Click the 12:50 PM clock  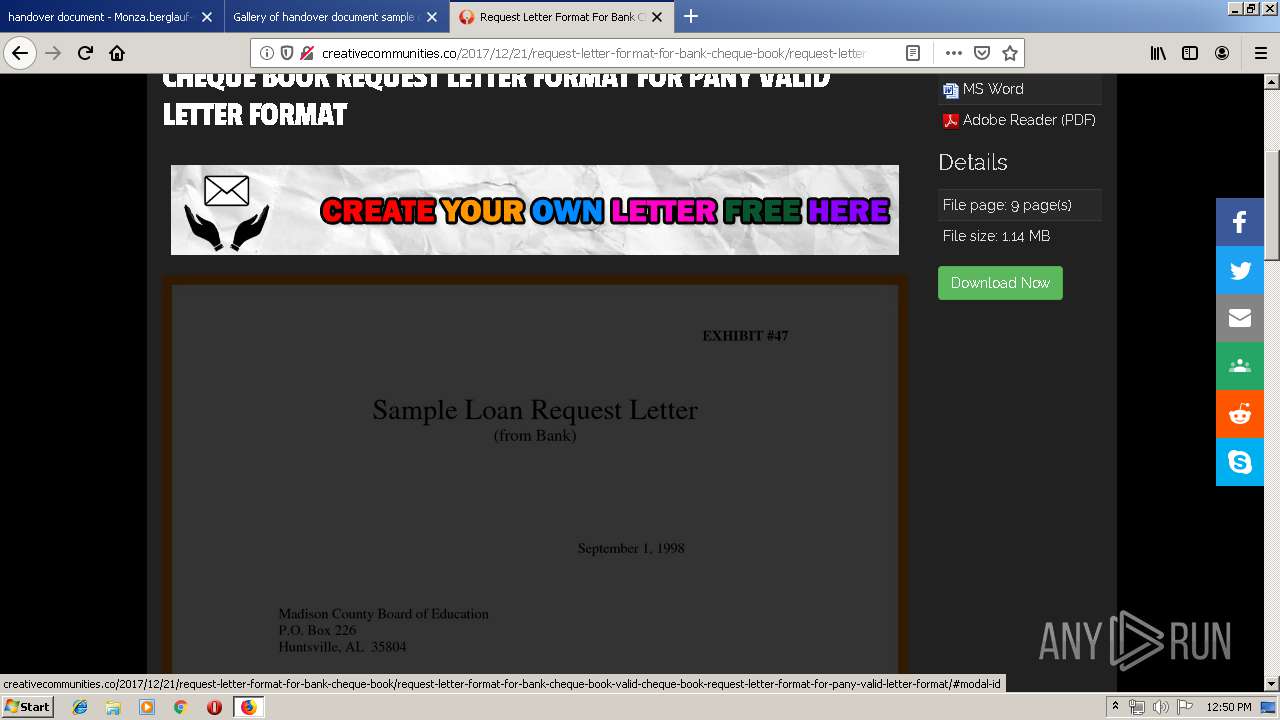pos(1229,707)
